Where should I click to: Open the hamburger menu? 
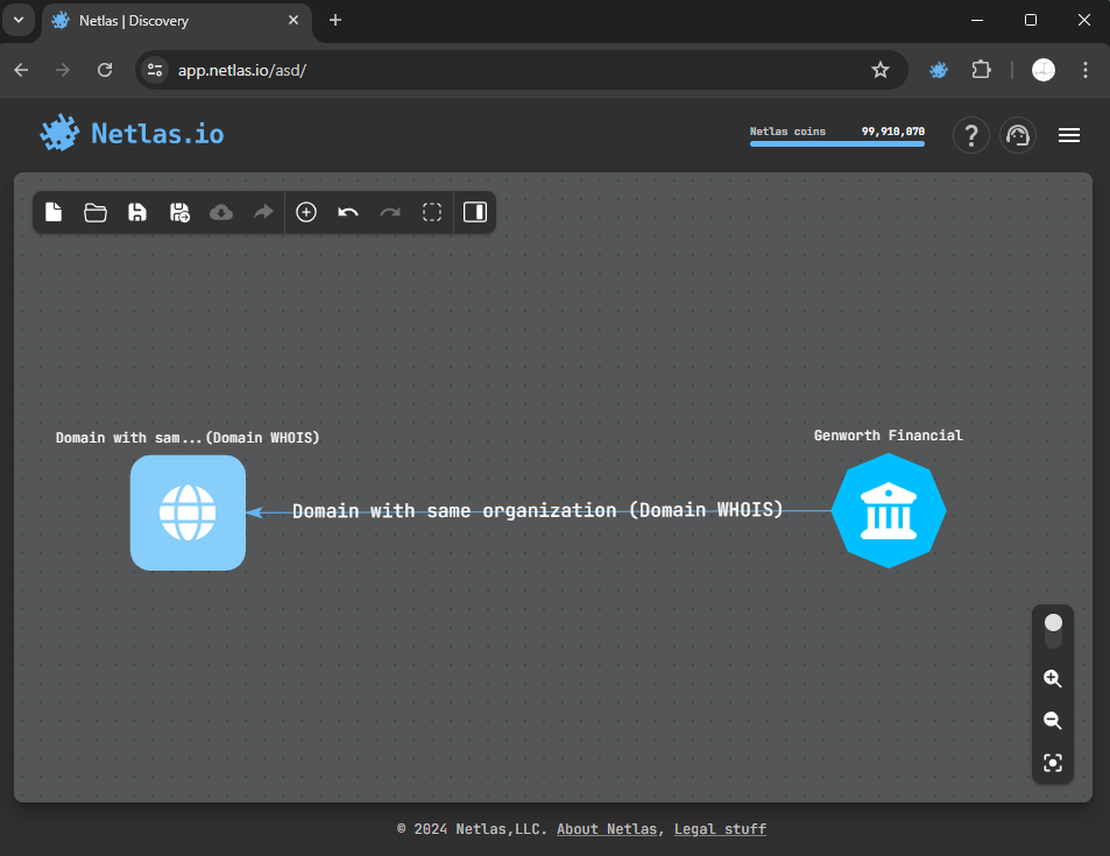(1069, 135)
